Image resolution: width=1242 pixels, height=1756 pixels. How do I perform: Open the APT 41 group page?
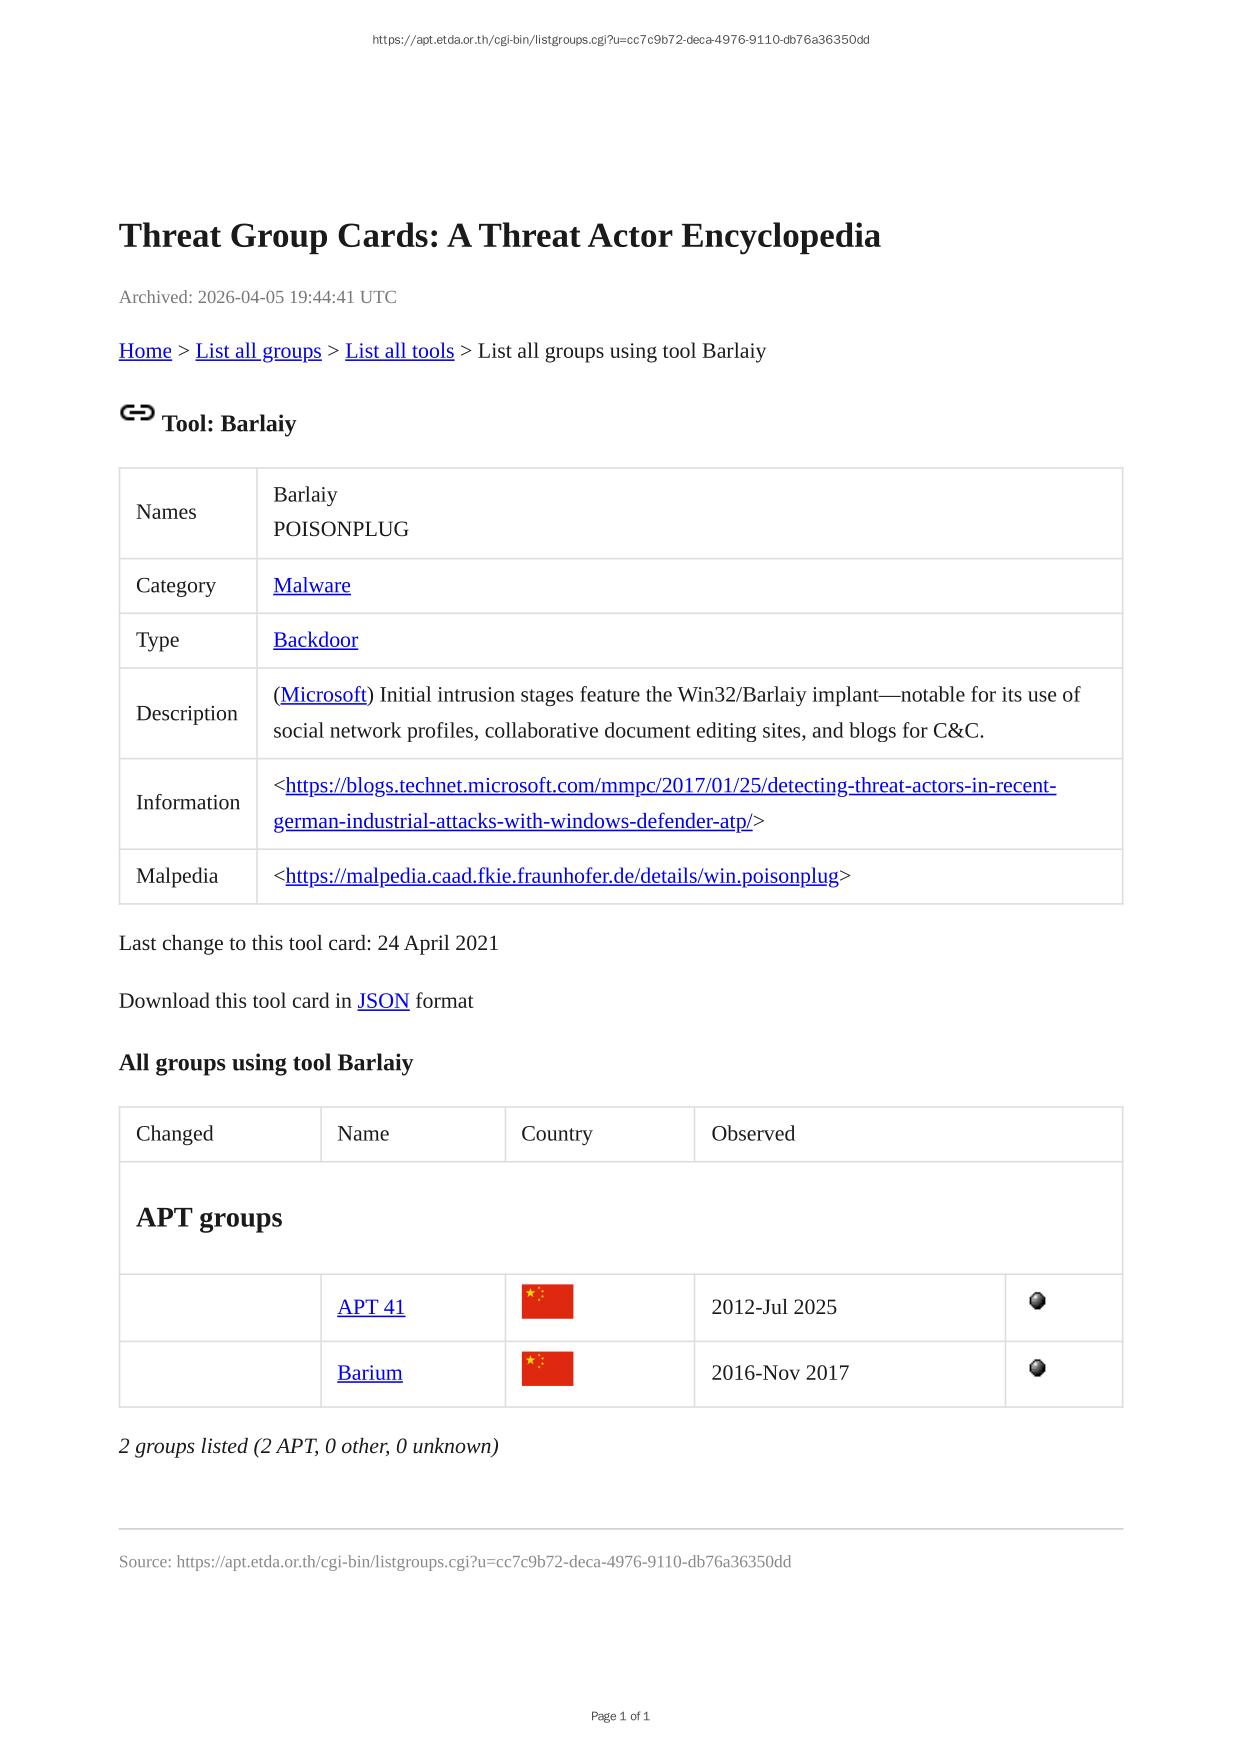pyautogui.click(x=371, y=1307)
